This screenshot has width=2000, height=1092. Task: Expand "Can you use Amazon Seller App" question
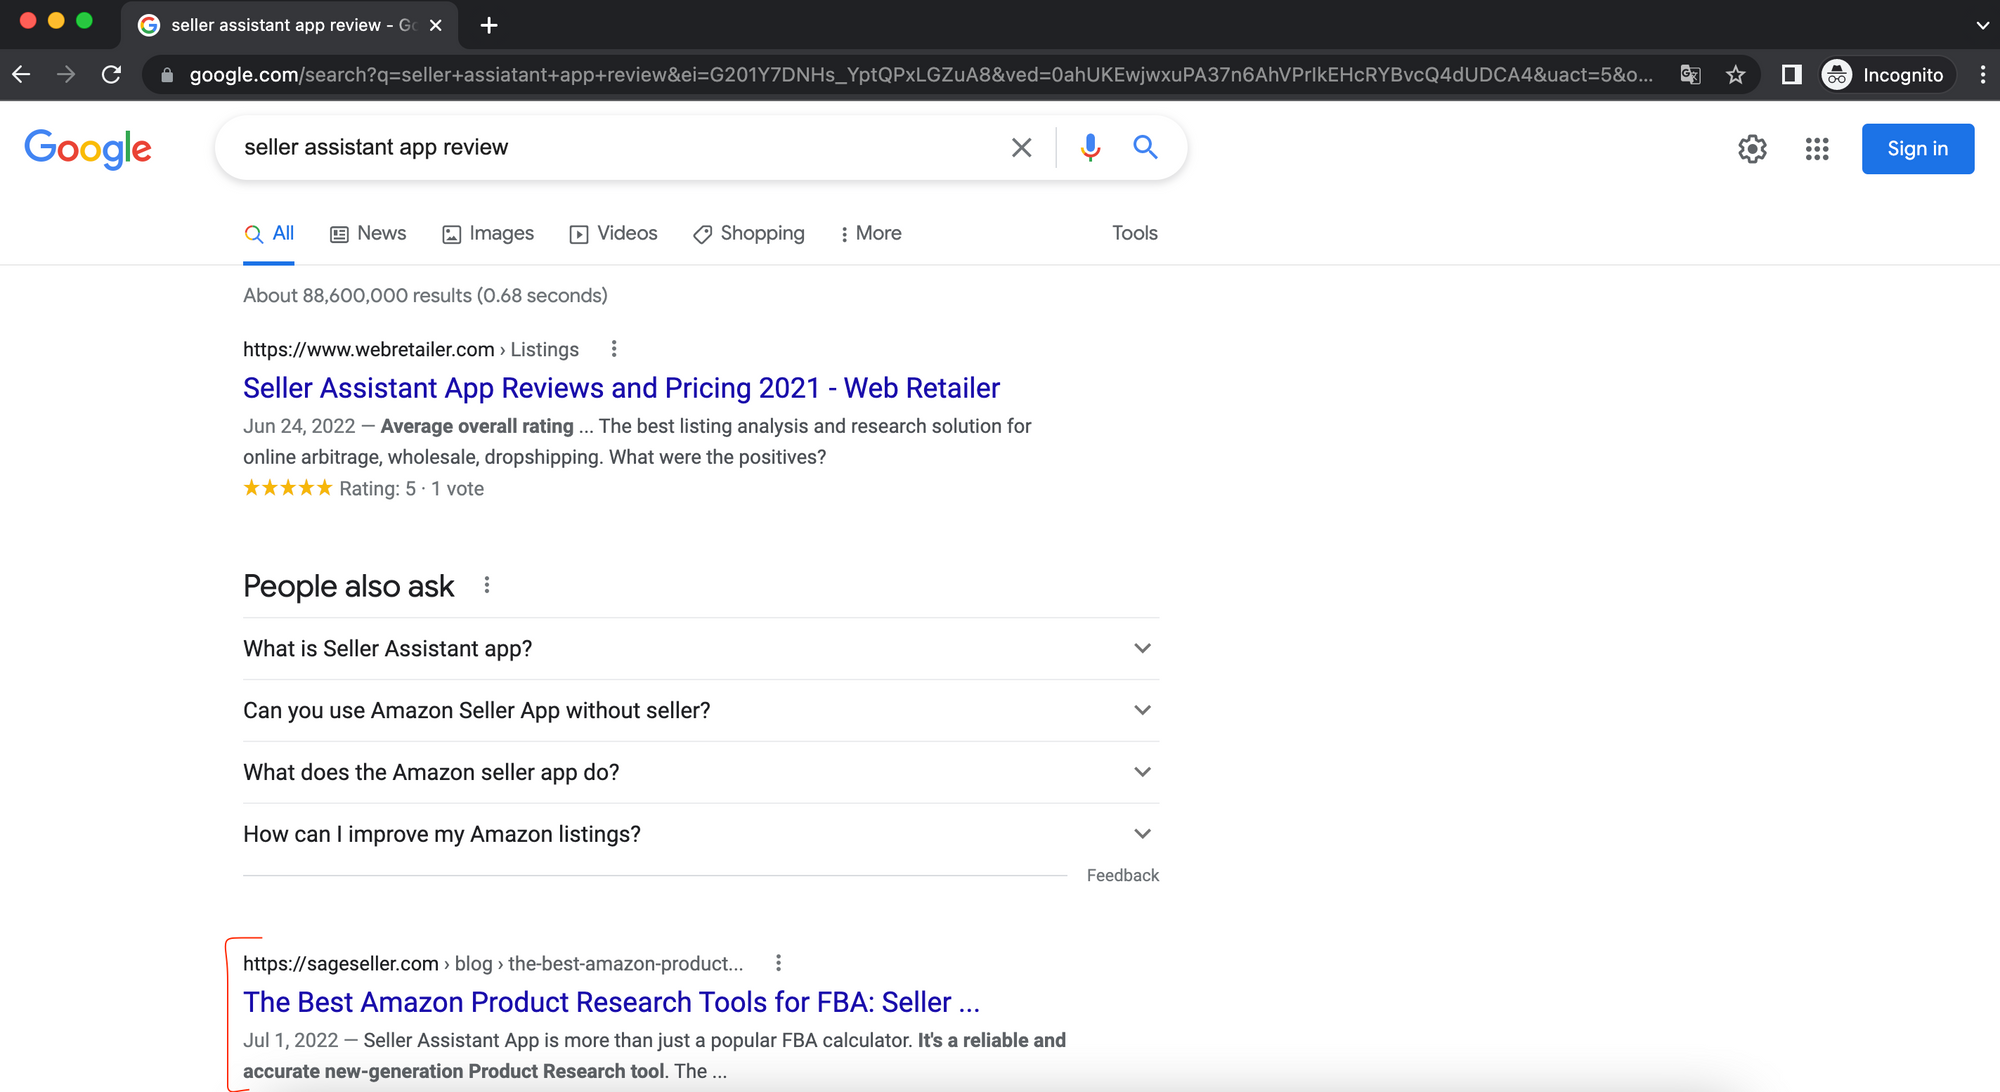point(1142,710)
